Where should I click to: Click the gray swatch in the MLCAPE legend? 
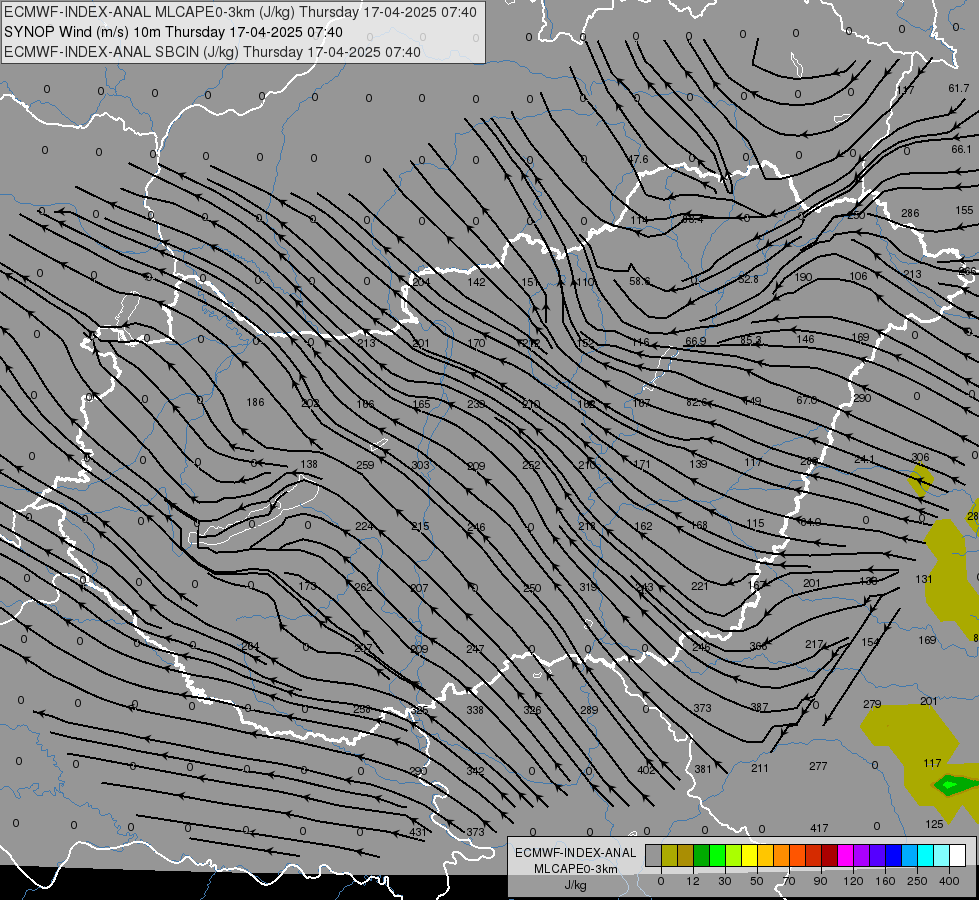pyautogui.click(x=654, y=855)
